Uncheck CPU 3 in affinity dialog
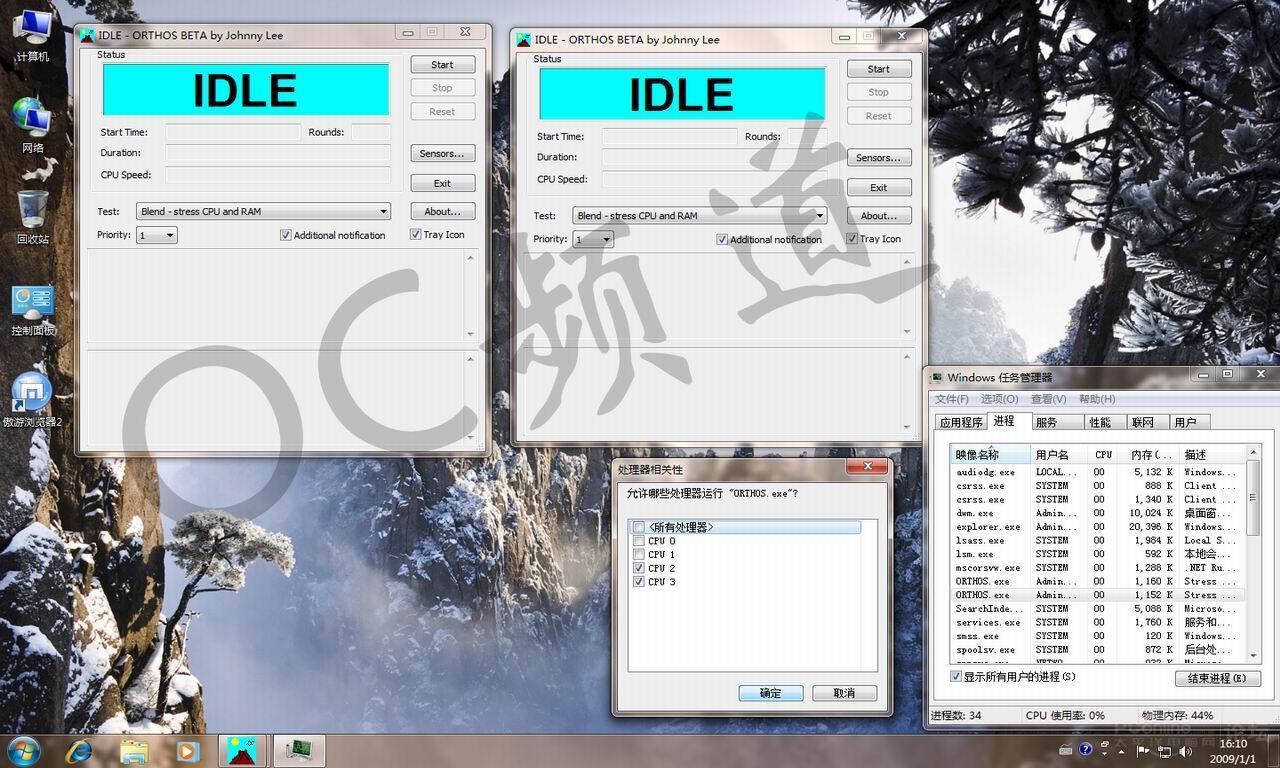 tap(638, 582)
